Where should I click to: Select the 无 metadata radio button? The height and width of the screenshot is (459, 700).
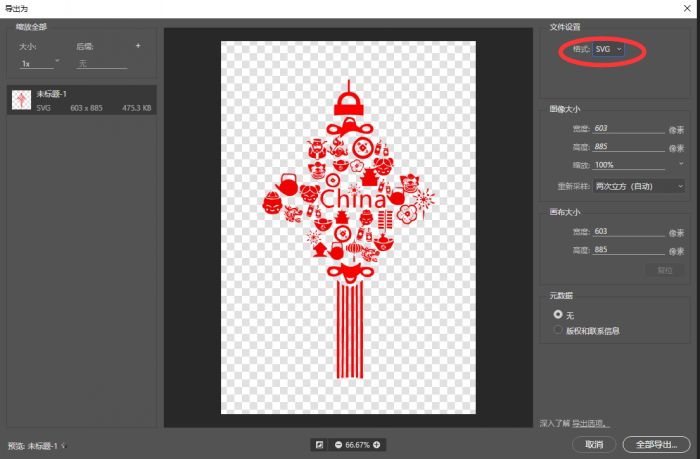[x=558, y=313]
